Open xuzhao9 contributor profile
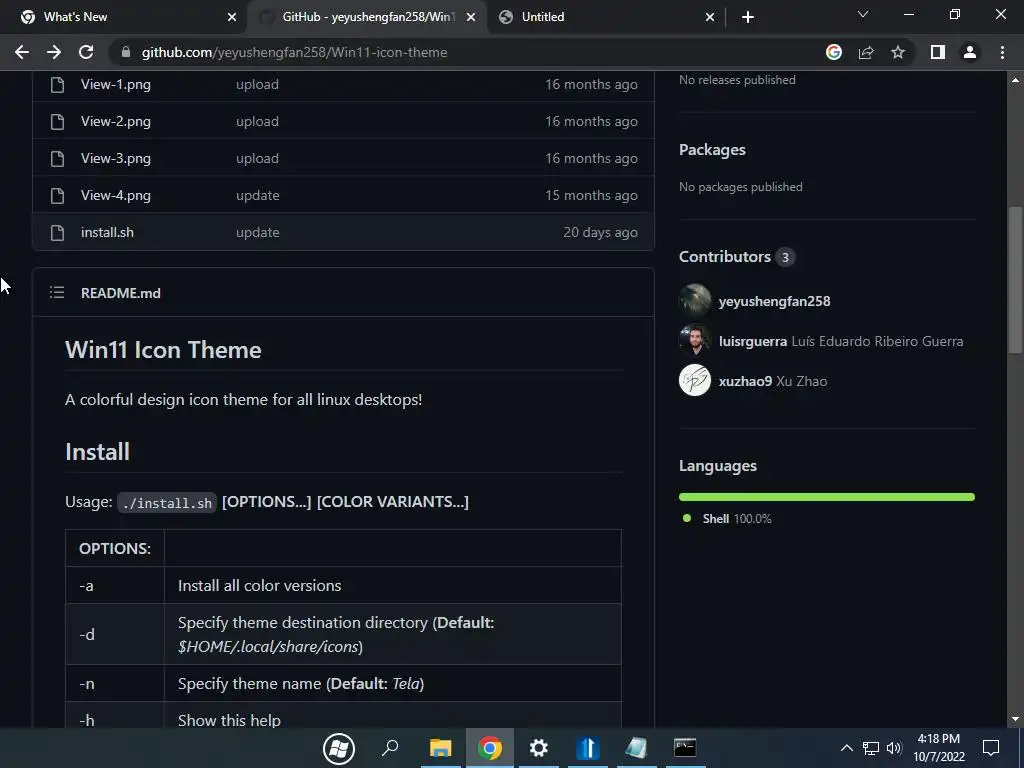 point(745,381)
